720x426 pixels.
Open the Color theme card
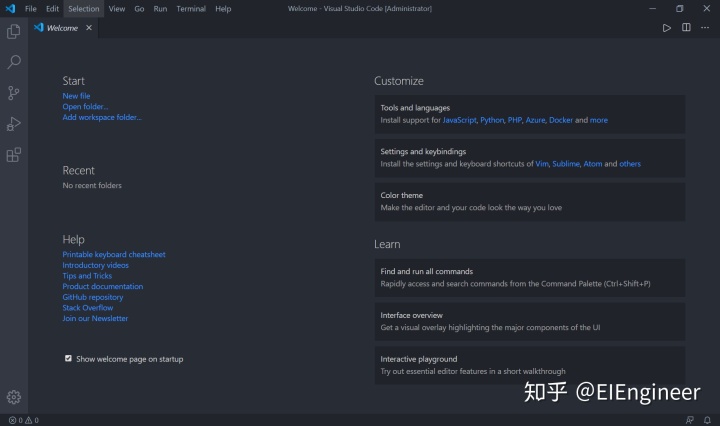click(530, 202)
